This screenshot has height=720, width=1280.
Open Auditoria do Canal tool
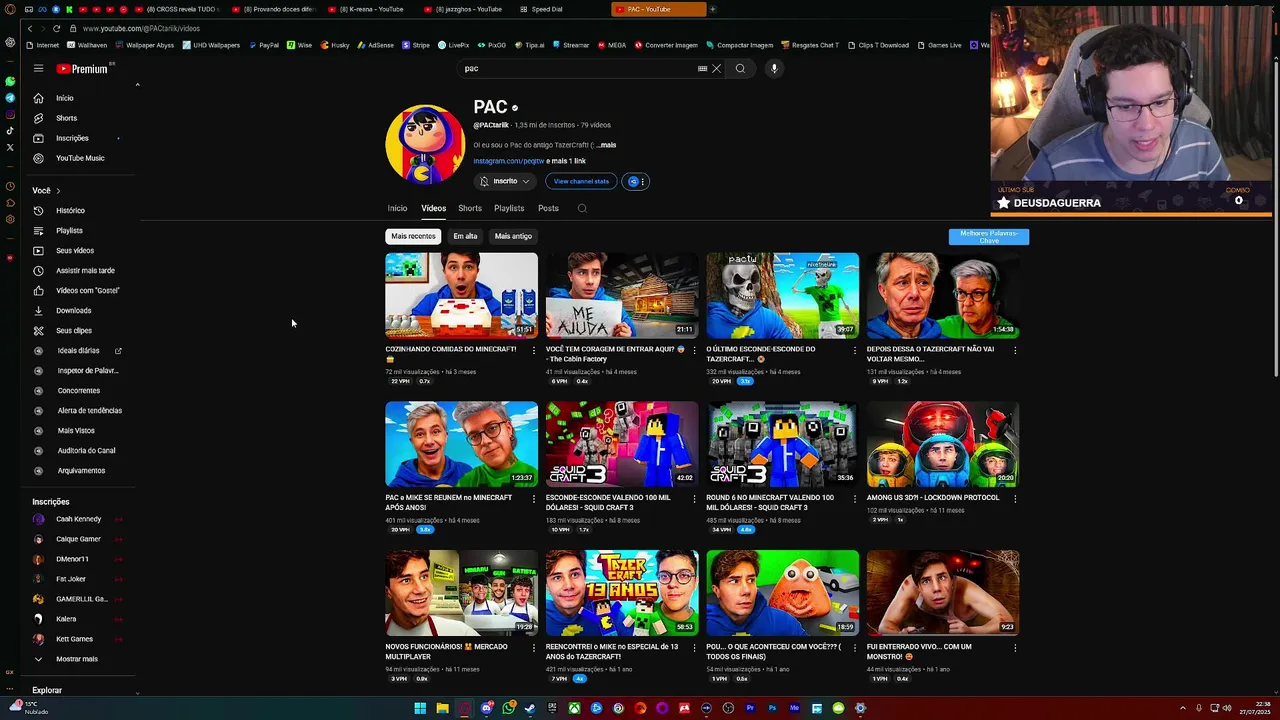[86, 451]
